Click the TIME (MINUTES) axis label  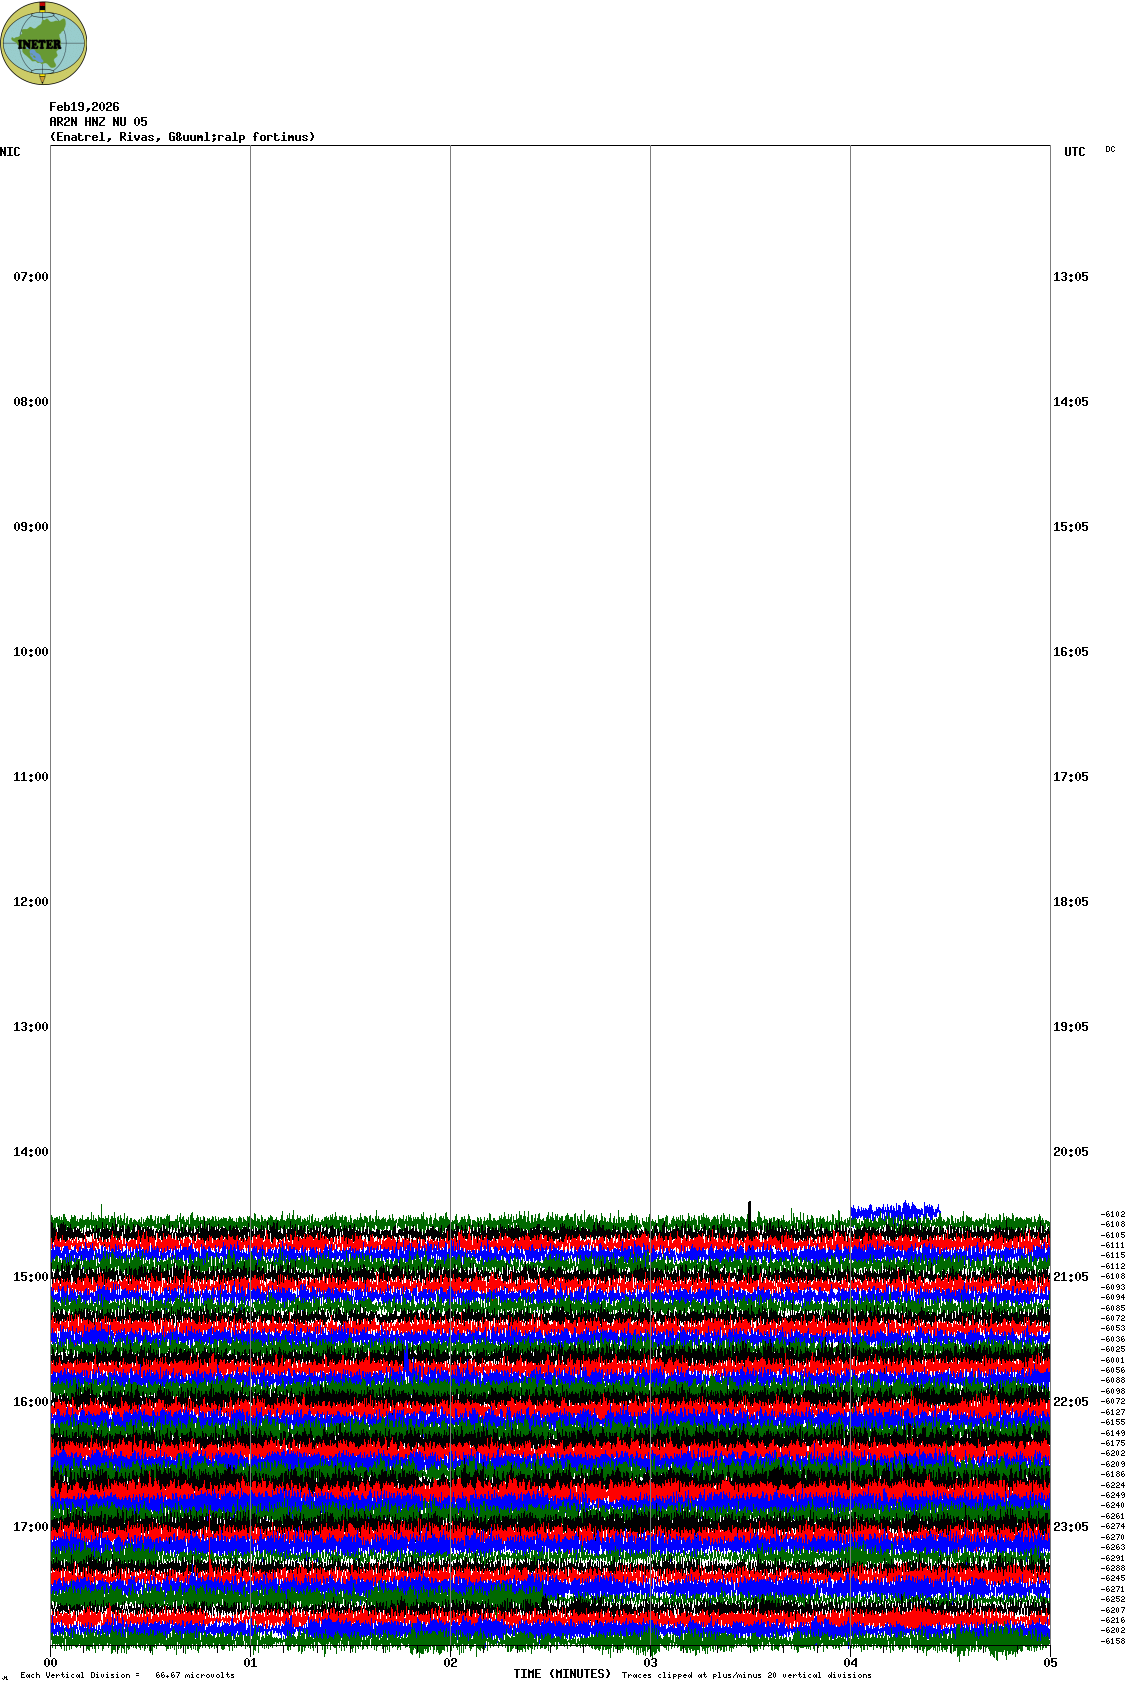(x=562, y=1674)
